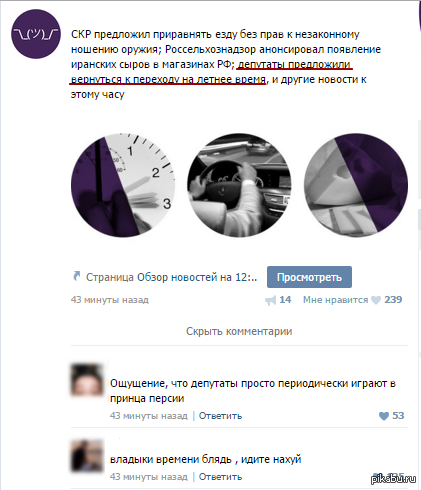The height and width of the screenshot is (490, 421).
Task: Click the Мне нравится label
Action: point(335,300)
